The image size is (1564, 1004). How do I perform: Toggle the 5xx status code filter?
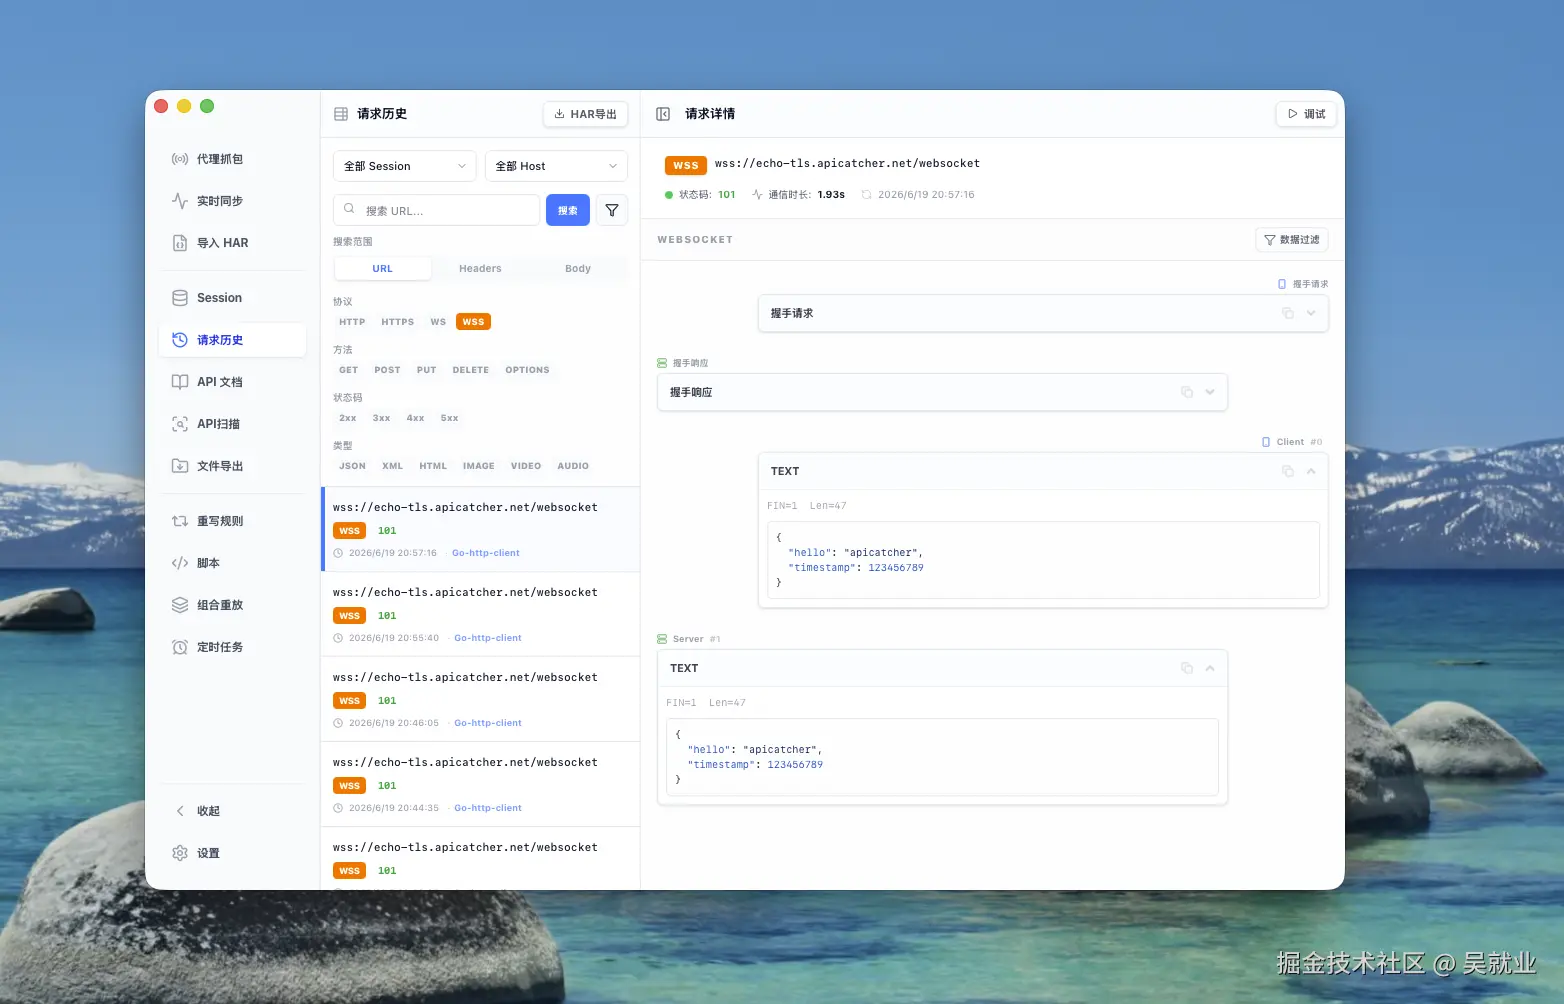[450, 418]
